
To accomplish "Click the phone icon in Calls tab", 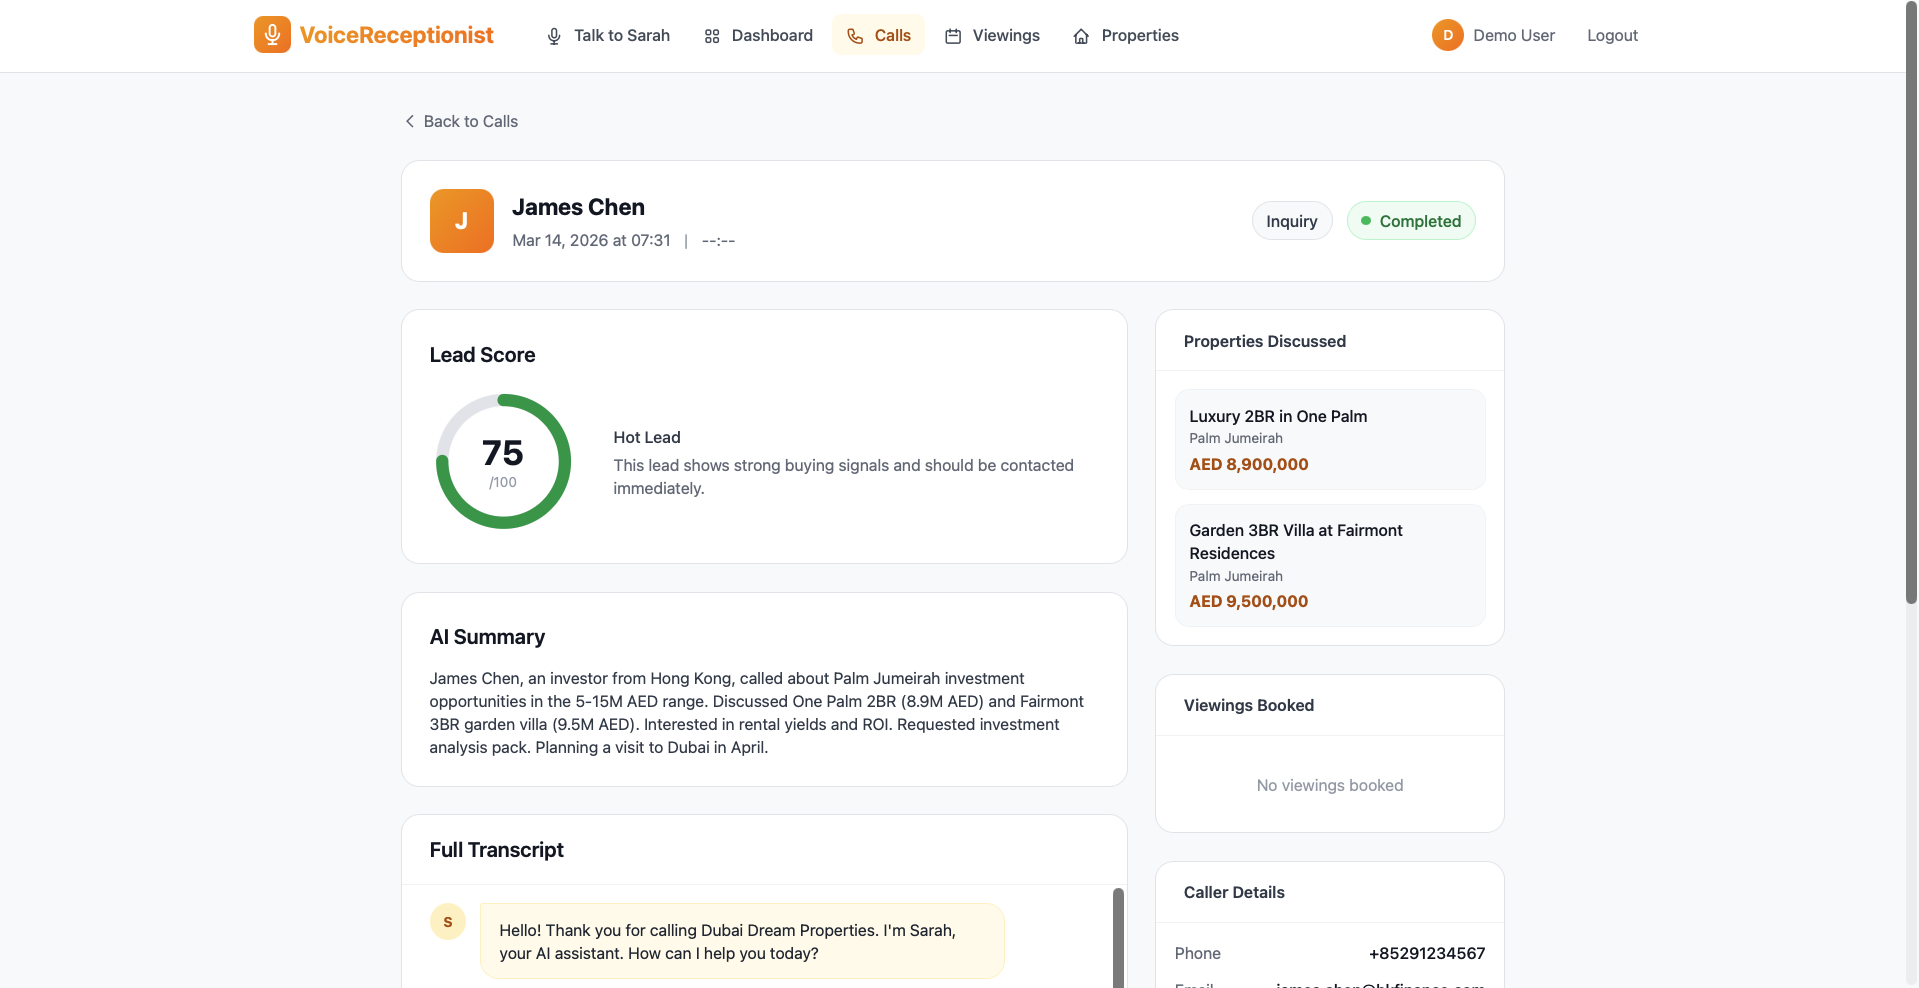I will (855, 36).
